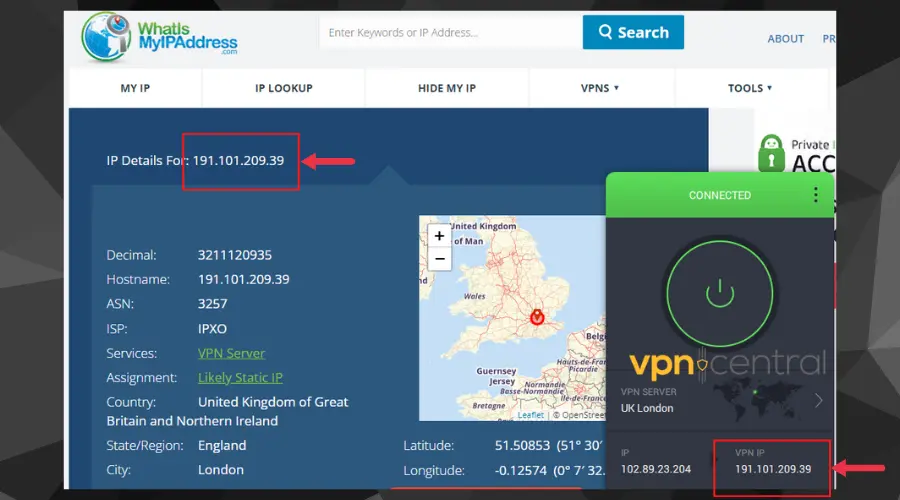Open the VPN Server services link
This screenshot has height=500, width=900.
[x=231, y=353]
